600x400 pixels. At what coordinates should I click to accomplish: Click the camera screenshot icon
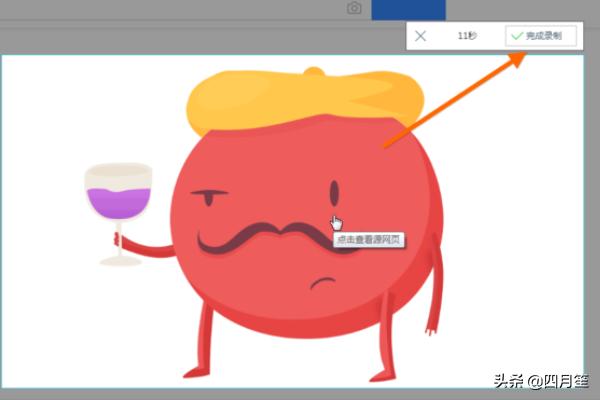pos(354,8)
